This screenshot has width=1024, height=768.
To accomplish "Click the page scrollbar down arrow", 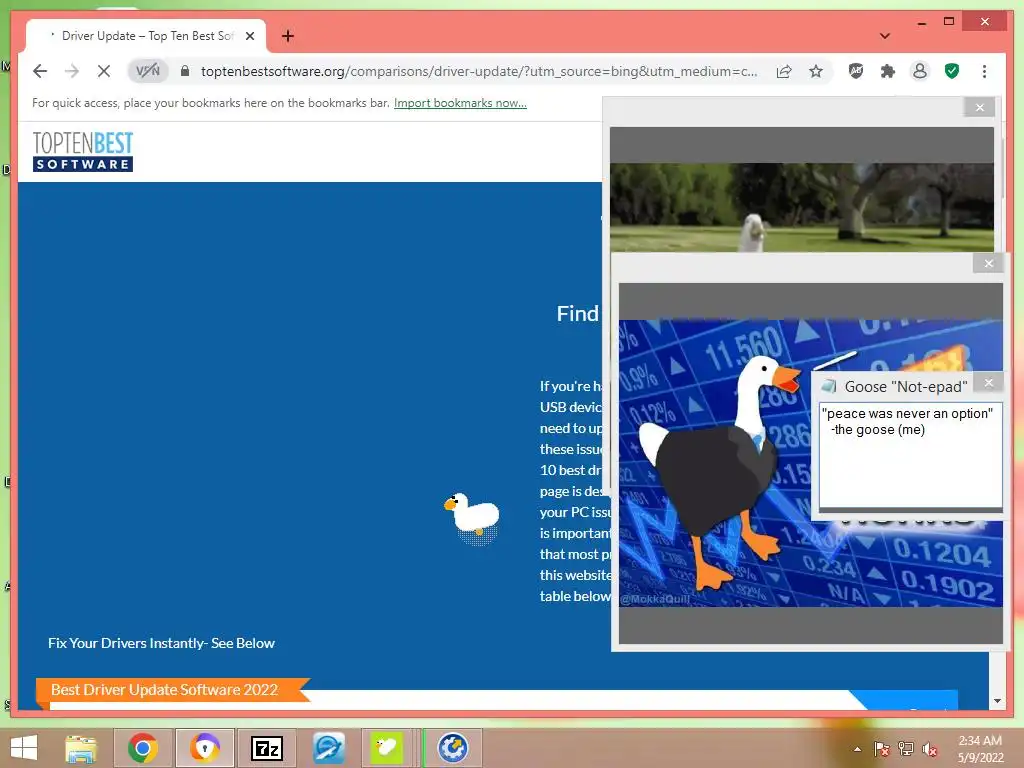I will 997,701.
